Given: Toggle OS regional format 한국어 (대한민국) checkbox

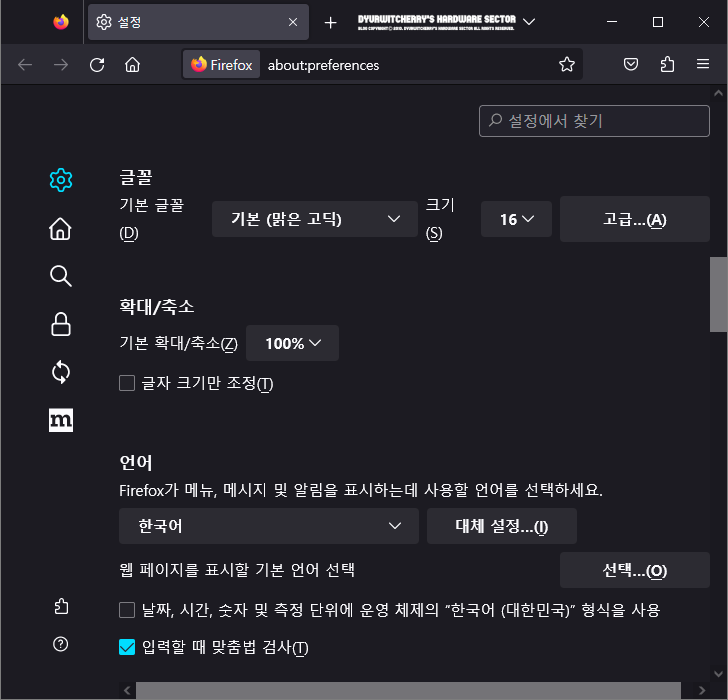Looking at the screenshot, I should [x=127, y=610].
